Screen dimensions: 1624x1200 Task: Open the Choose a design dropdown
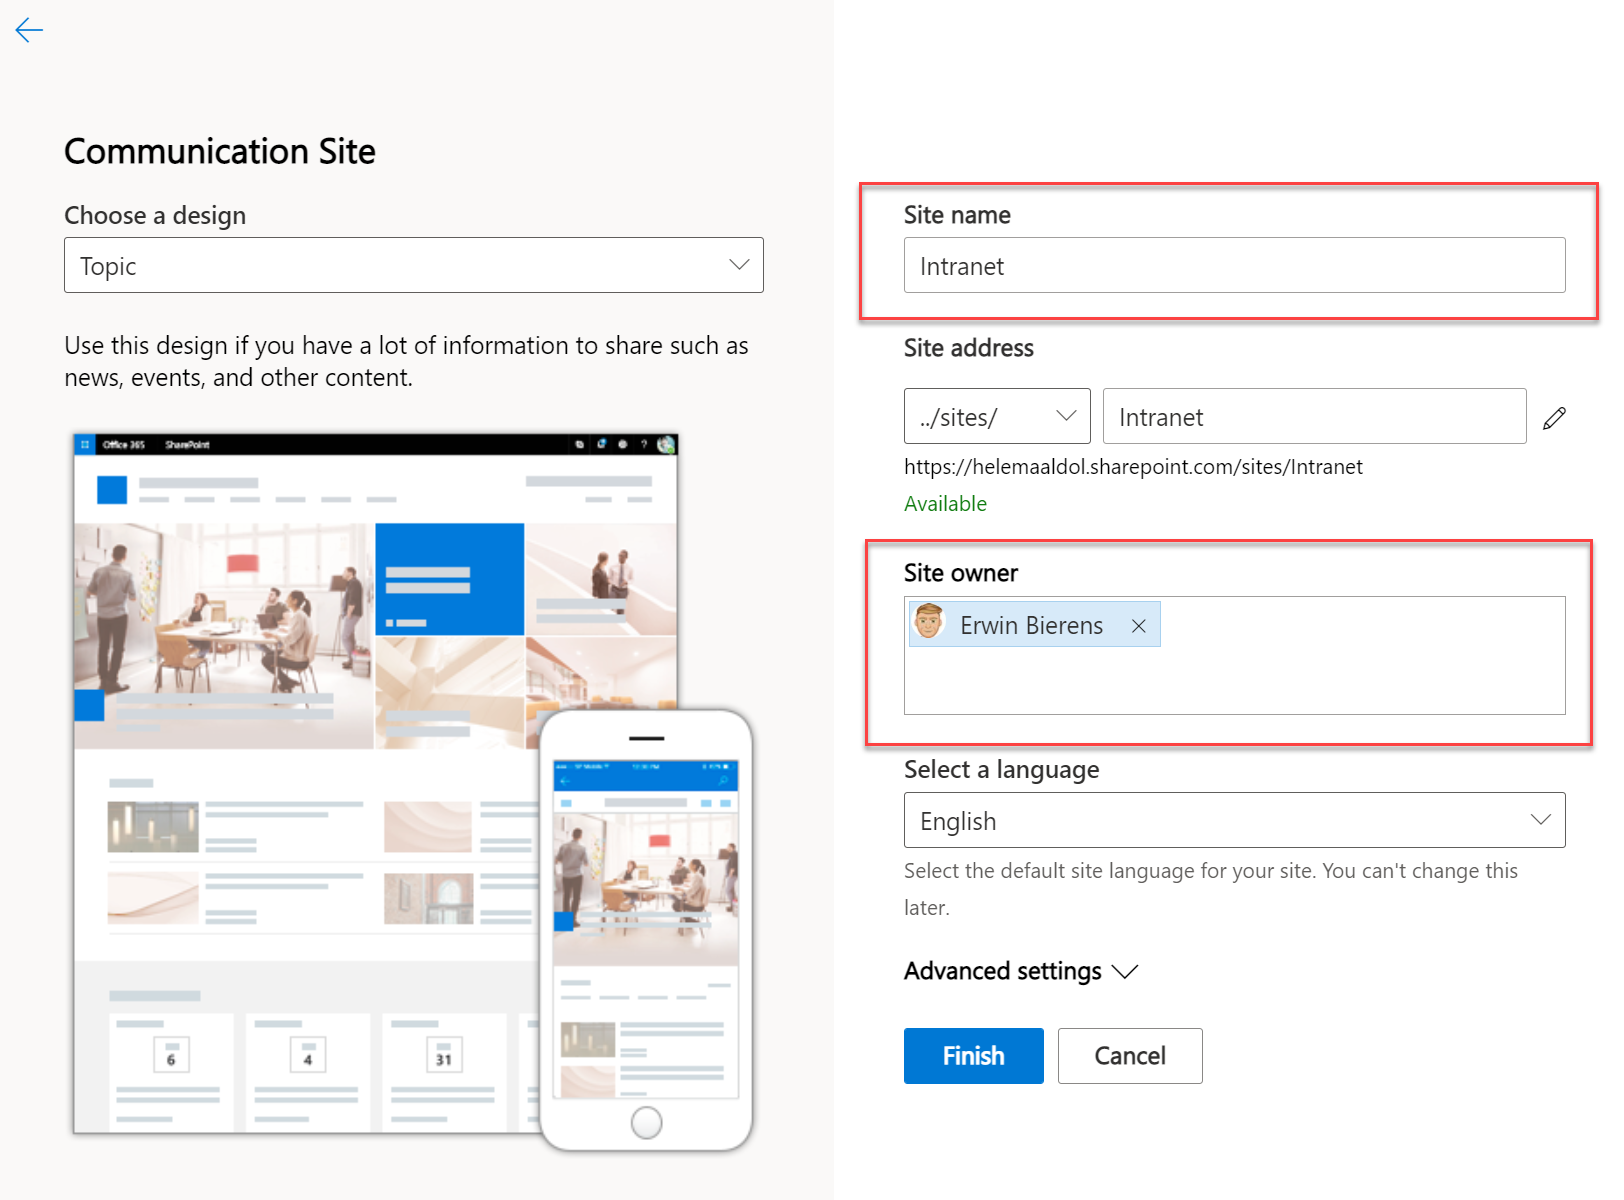[413, 265]
